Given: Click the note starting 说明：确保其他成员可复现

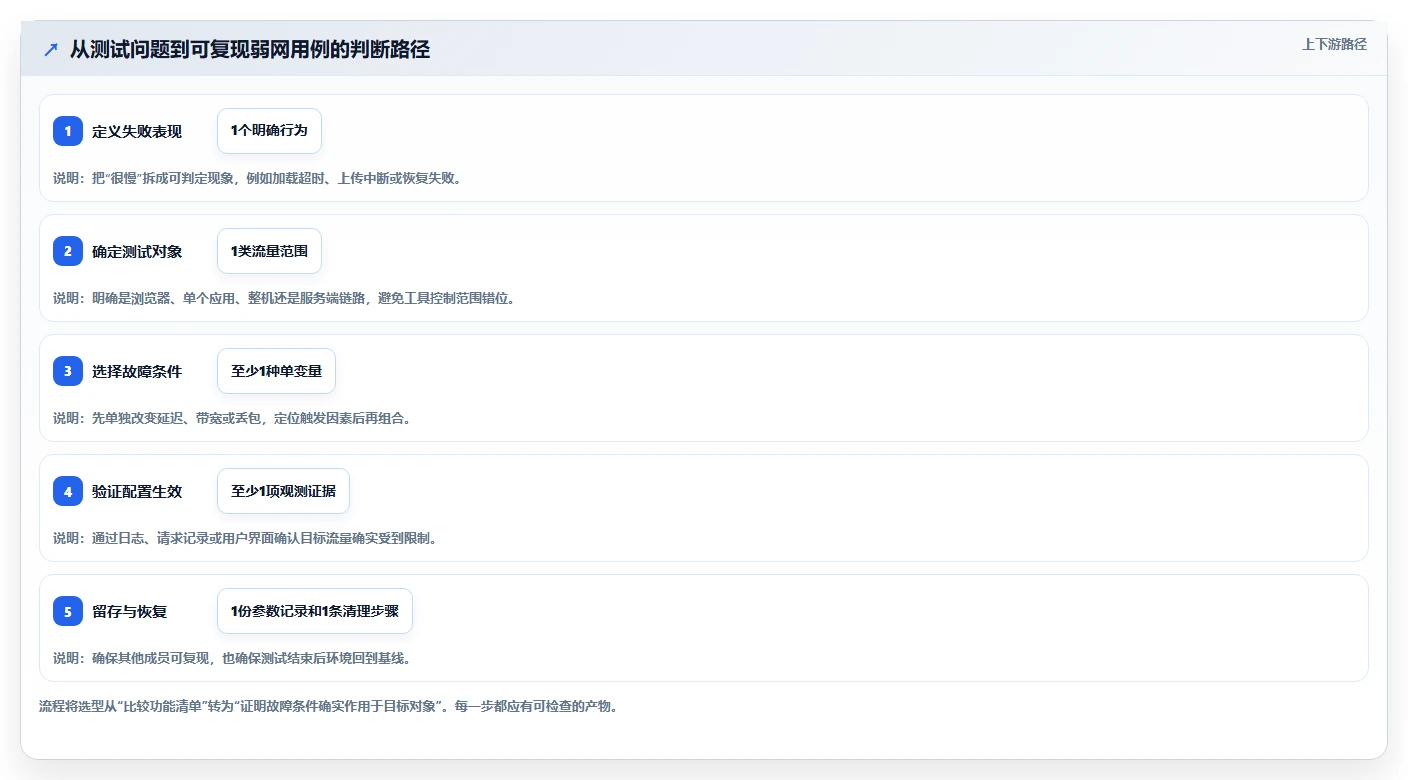Looking at the screenshot, I should pos(233,658).
